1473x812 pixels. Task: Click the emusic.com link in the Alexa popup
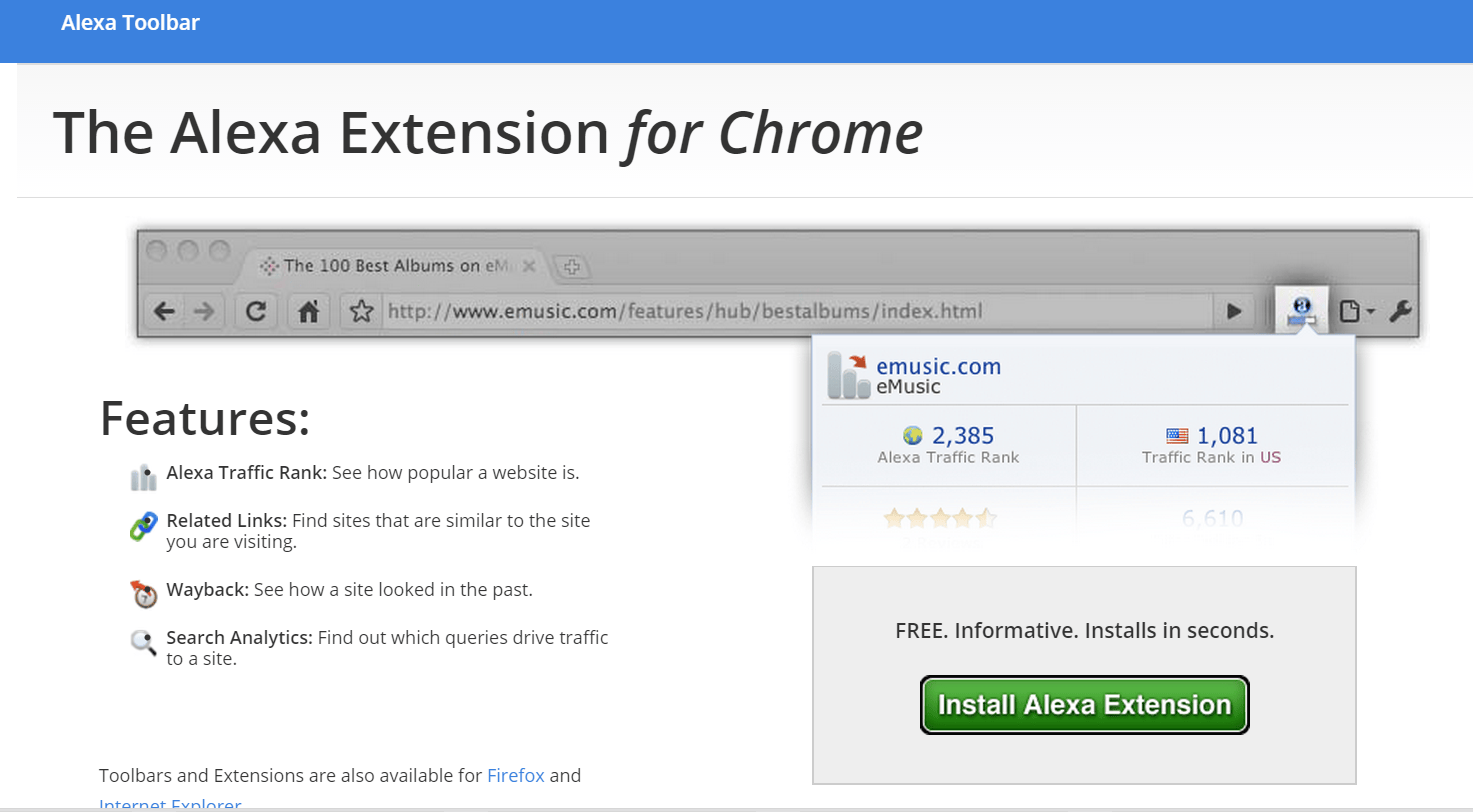[x=938, y=366]
